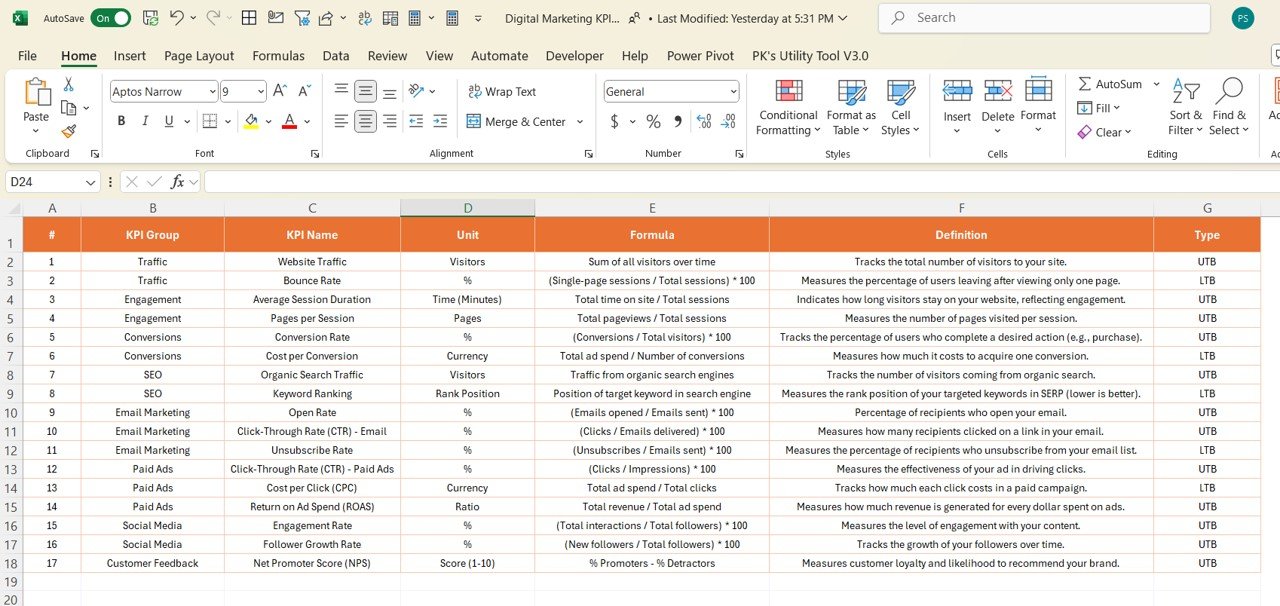This screenshot has width=1280, height=606.
Task: Undo the last action
Action: (x=177, y=18)
